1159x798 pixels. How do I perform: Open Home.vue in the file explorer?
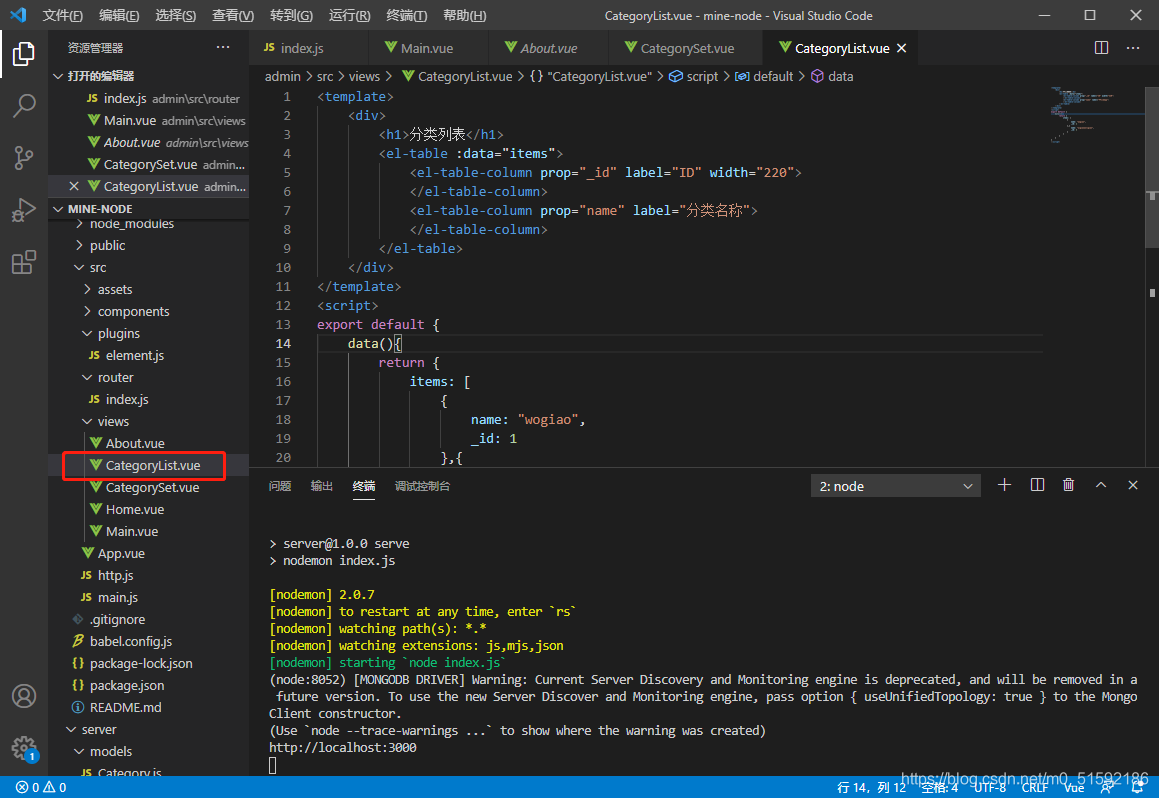pos(135,509)
